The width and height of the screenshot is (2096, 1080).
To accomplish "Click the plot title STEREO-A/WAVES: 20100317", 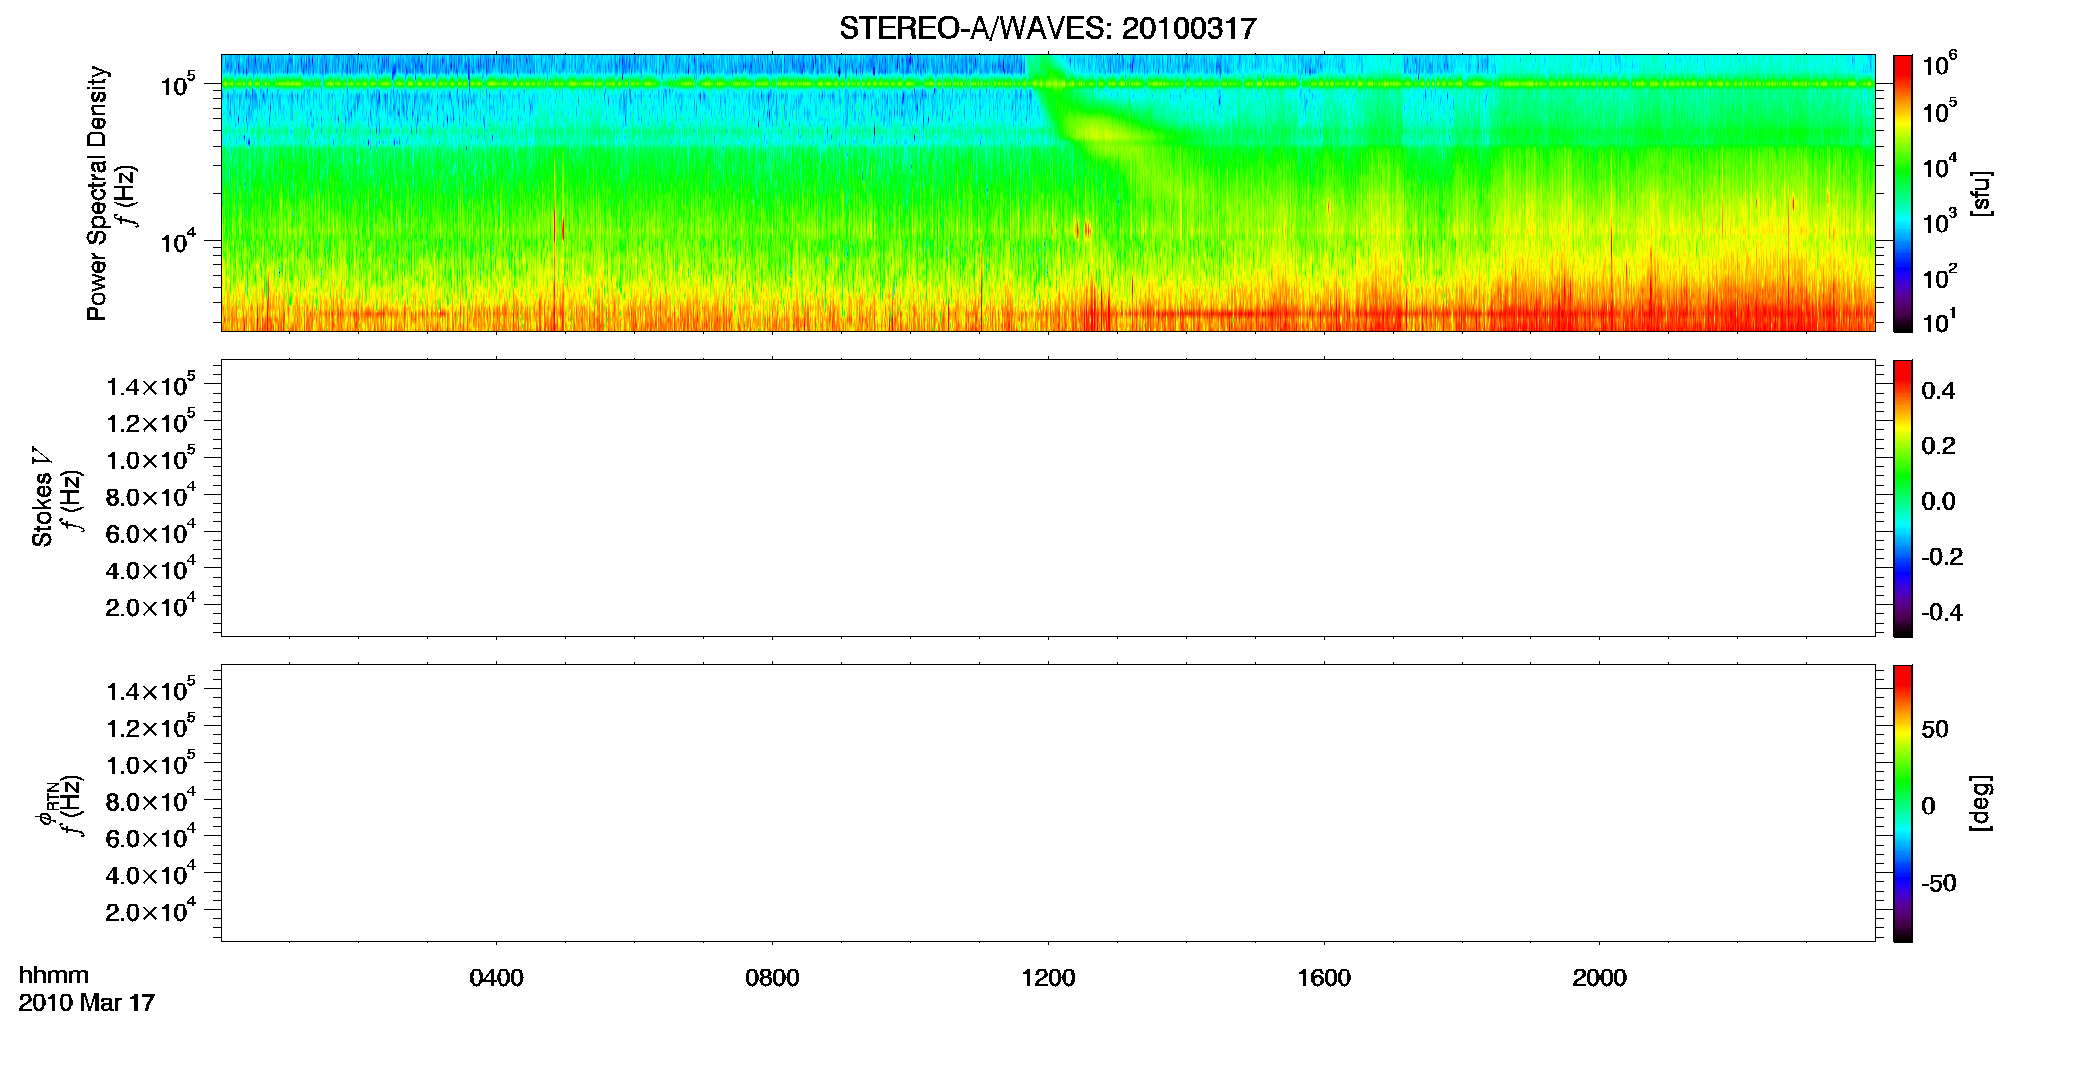I will [1047, 29].
